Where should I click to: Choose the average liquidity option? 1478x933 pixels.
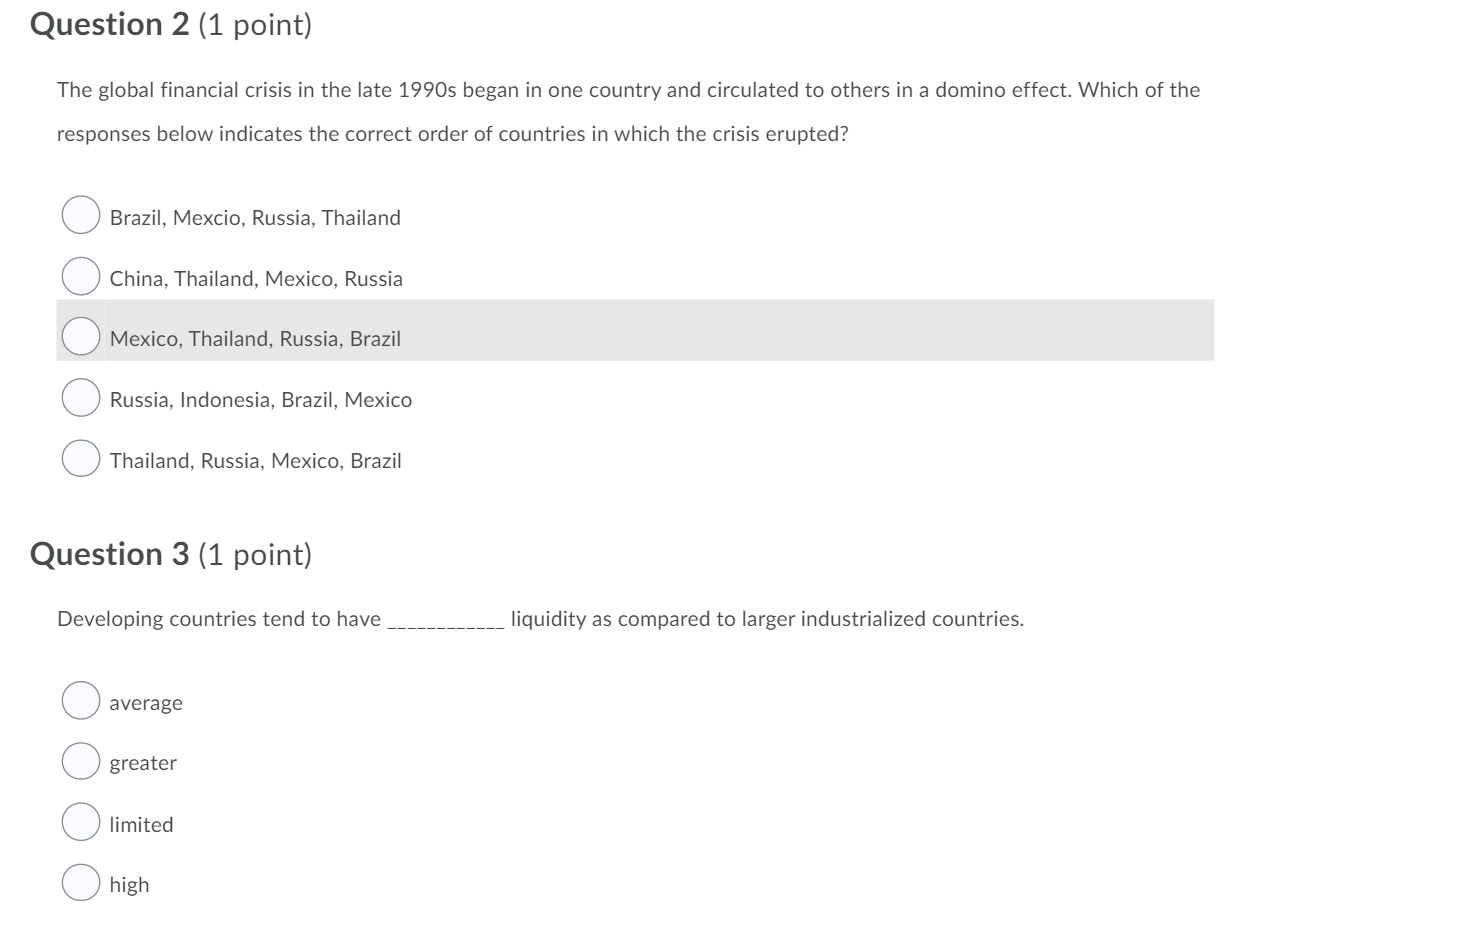[x=80, y=700]
